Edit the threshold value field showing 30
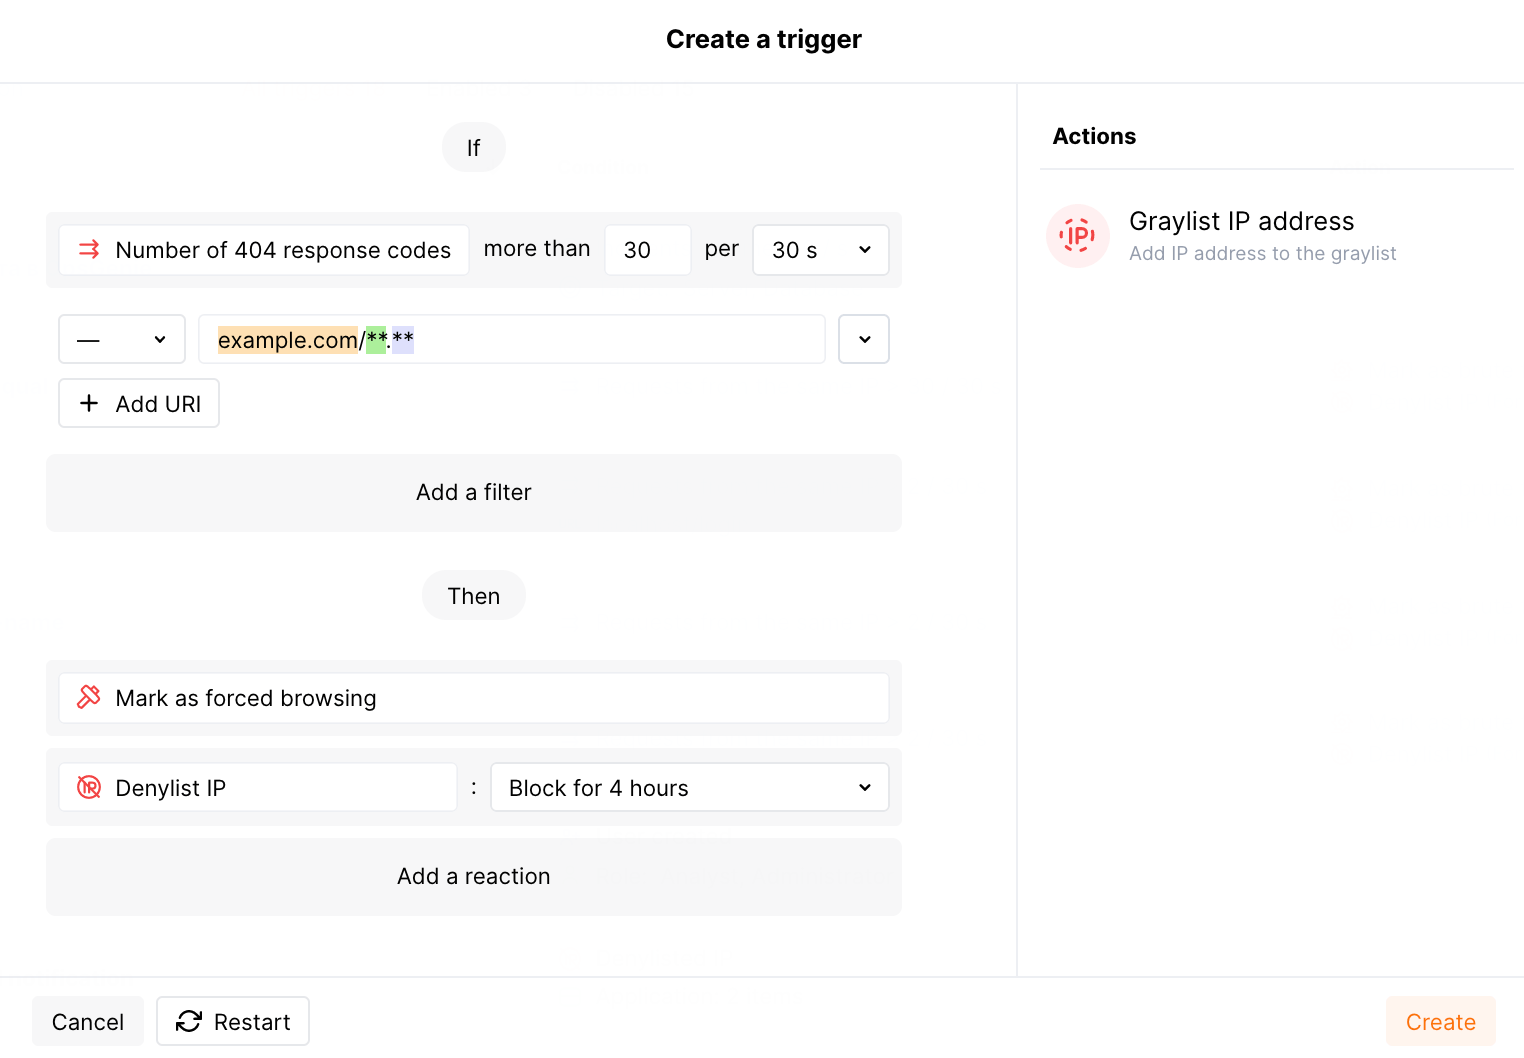1524x1058 pixels. [x=647, y=250]
